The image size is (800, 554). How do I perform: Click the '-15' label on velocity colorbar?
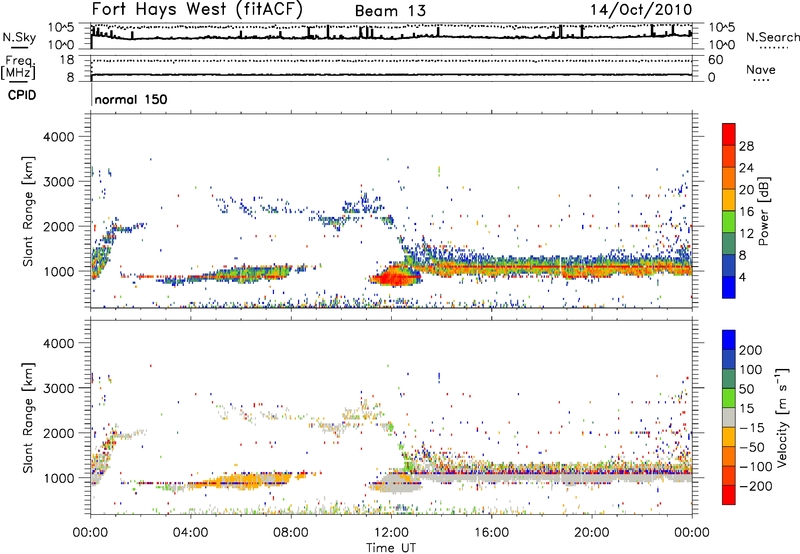752,428
